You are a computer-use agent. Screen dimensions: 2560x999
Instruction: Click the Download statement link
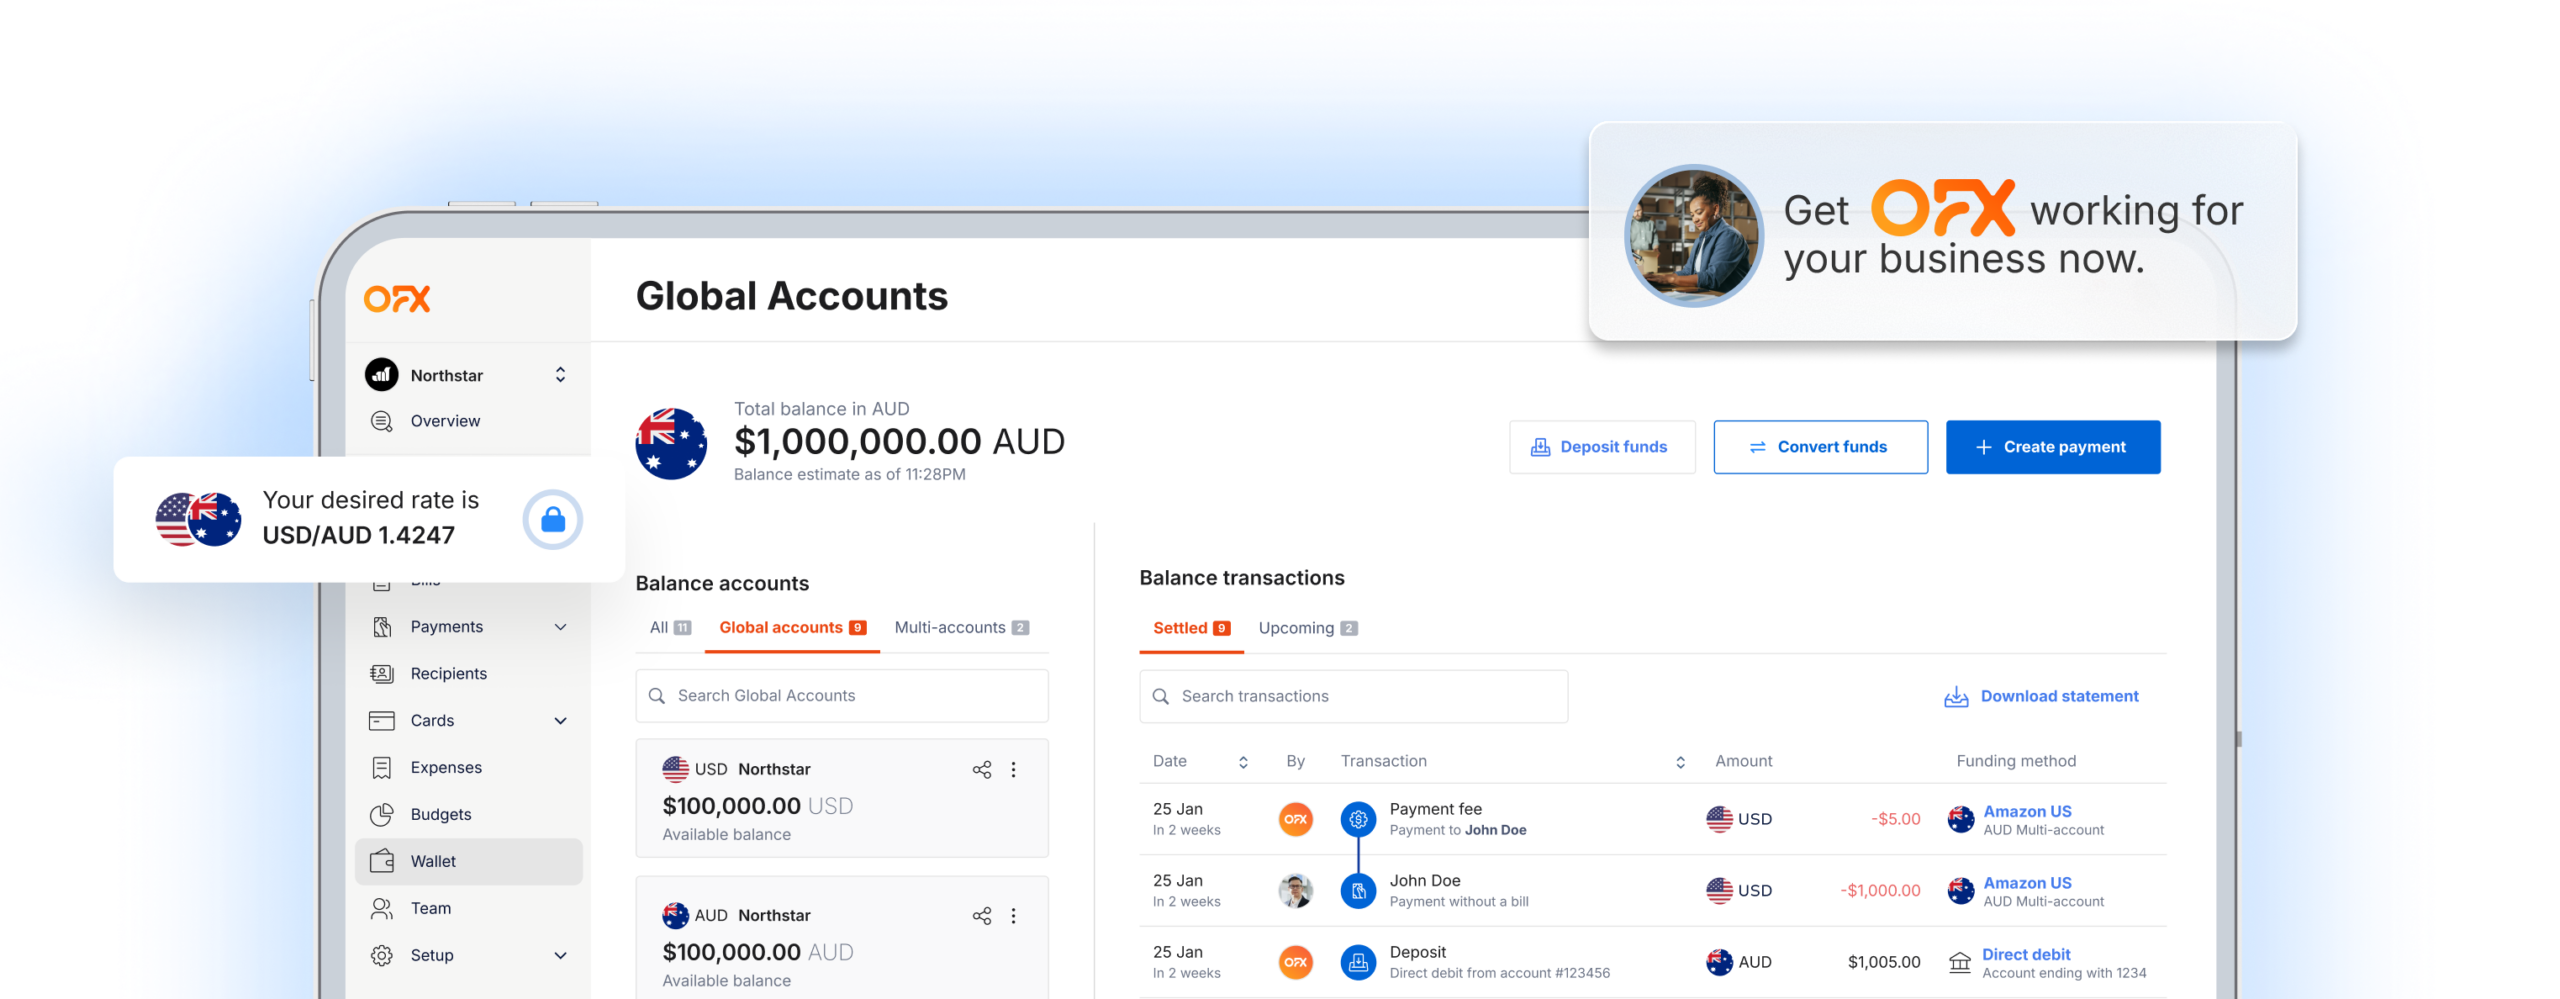pyautogui.click(x=2041, y=697)
